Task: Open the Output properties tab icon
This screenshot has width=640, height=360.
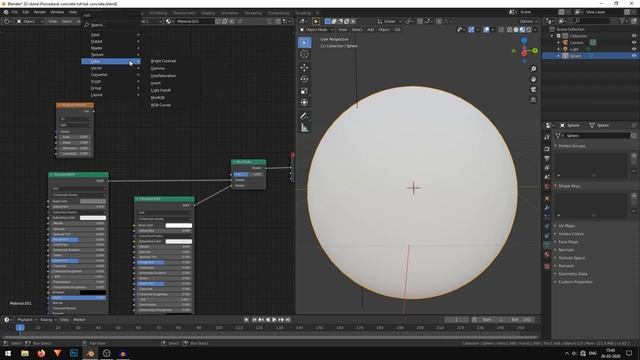Action: [547, 158]
